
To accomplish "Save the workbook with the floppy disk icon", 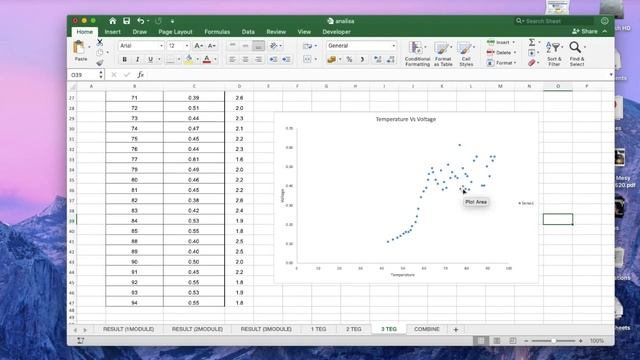I will coord(127,21).
